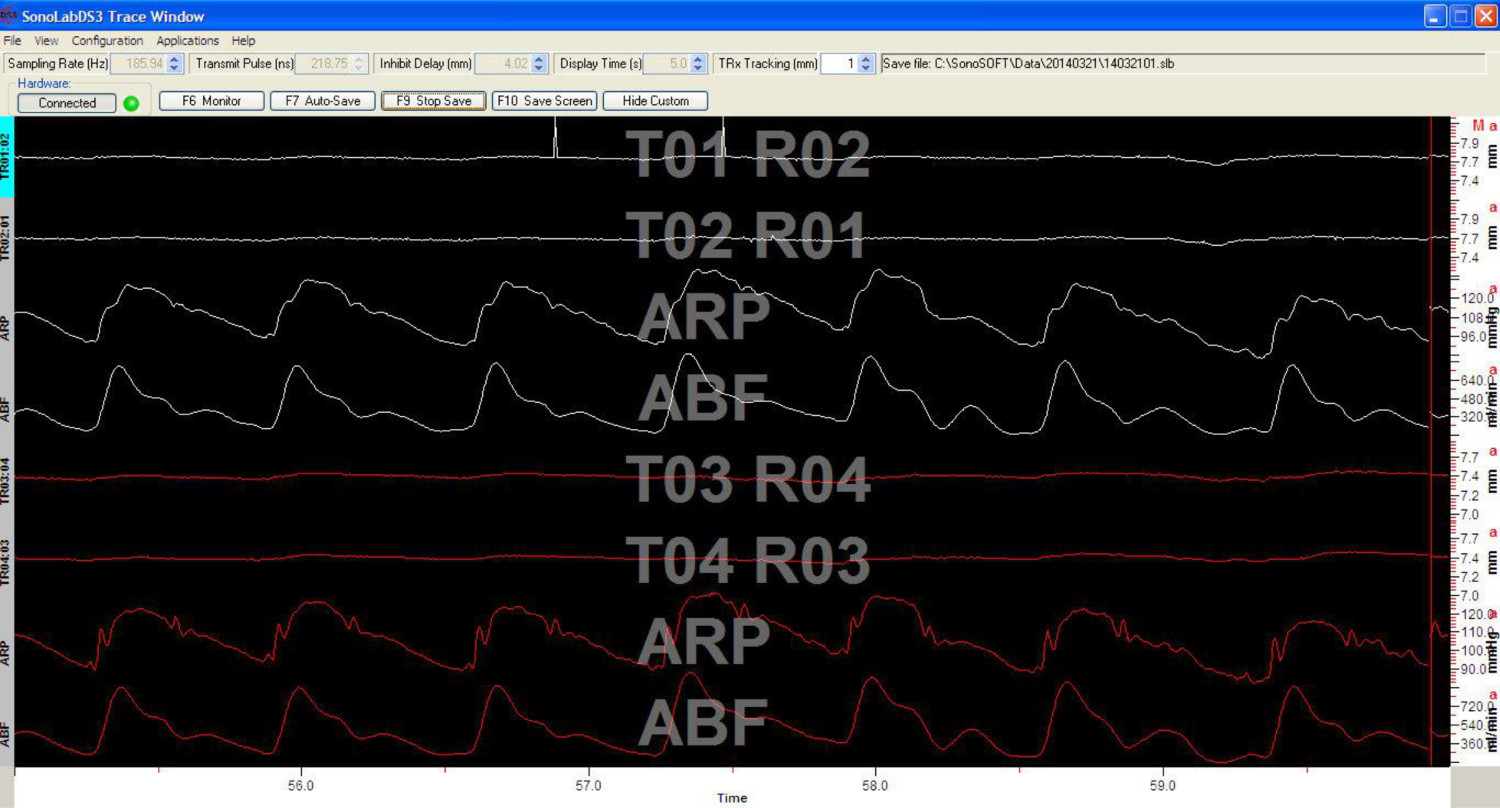Click the Sampling Rate spinner arrows
This screenshot has height=808, width=1500.
point(174,64)
